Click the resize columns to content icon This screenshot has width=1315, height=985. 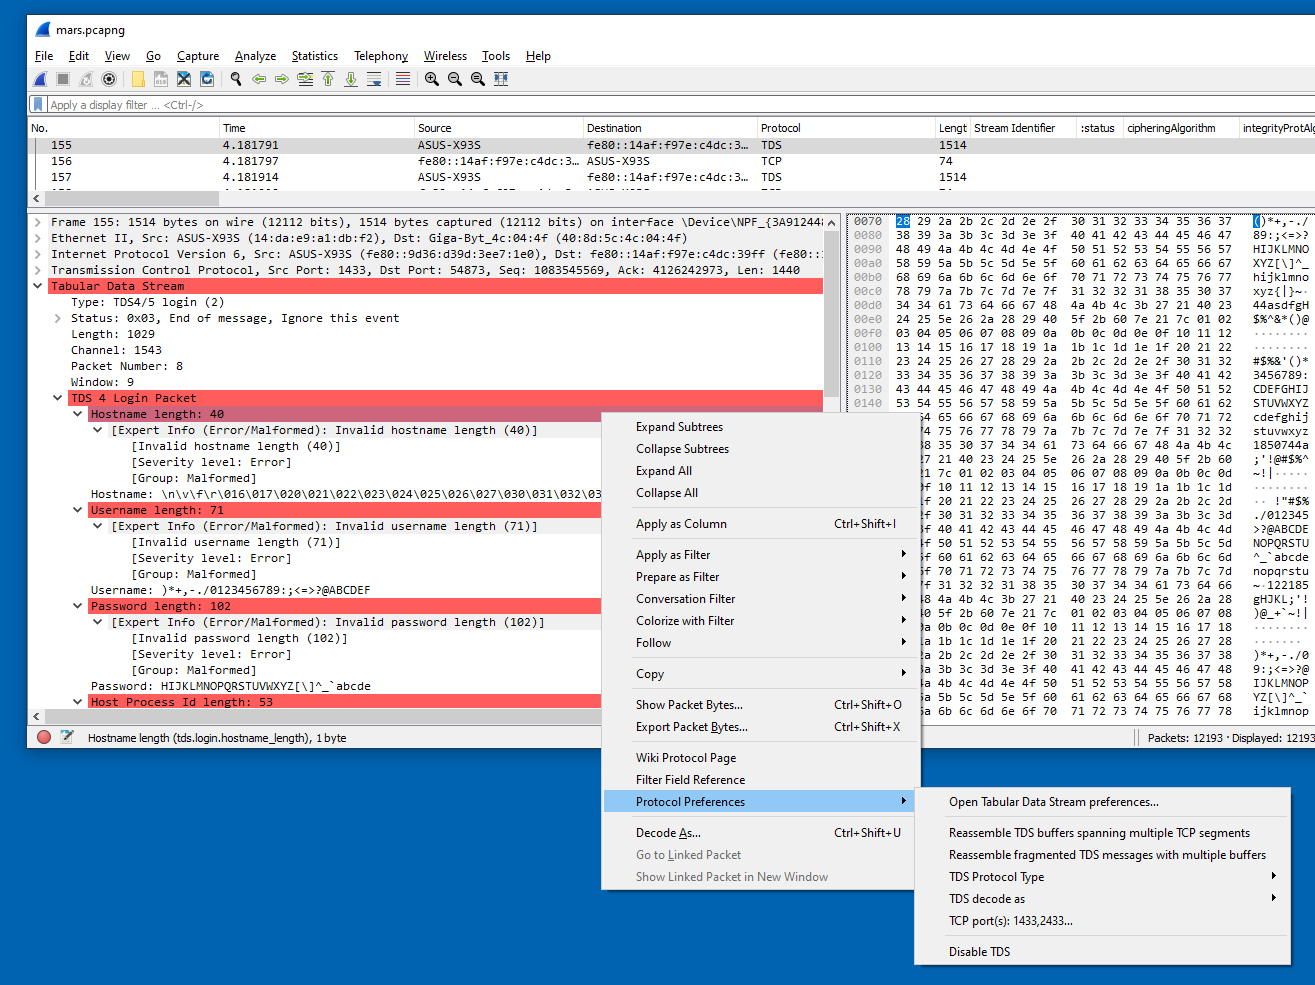tap(501, 79)
